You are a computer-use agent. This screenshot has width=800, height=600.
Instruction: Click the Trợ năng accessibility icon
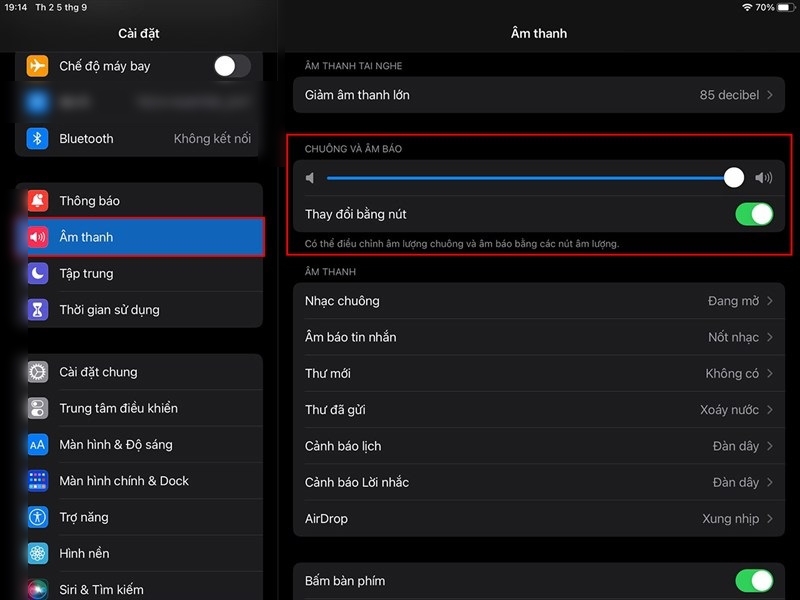[x=38, y=517]
